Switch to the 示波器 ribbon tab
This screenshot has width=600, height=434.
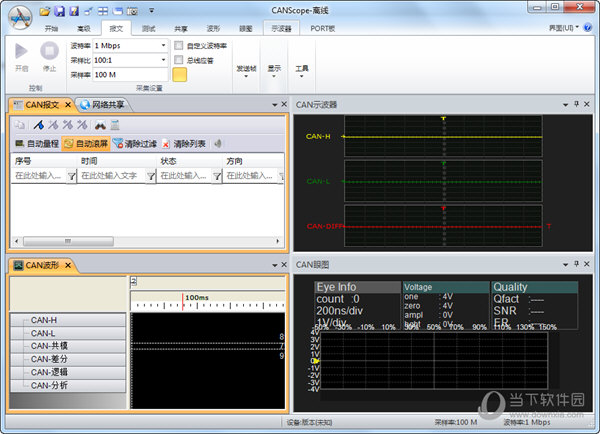pos(281,28)
